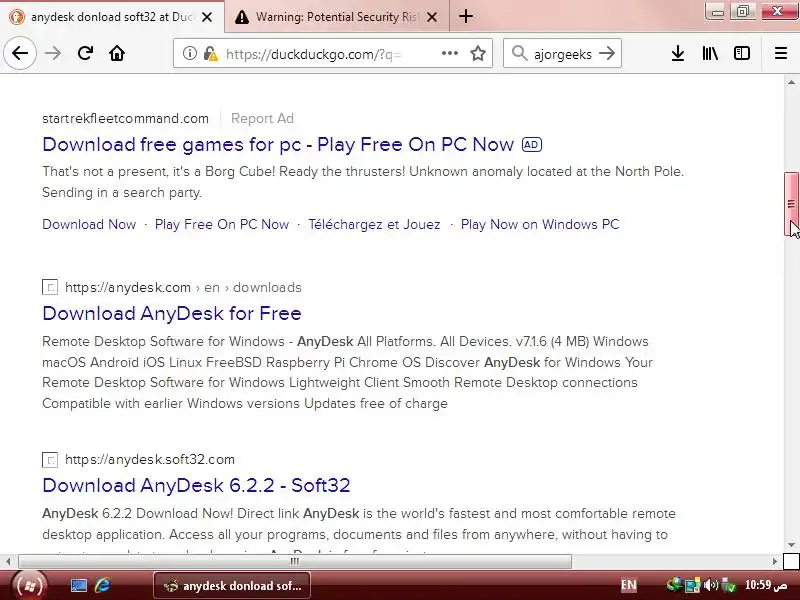800x600 pixels.
Task: Click the padlock warning icon in address bar
Action: 210,53
